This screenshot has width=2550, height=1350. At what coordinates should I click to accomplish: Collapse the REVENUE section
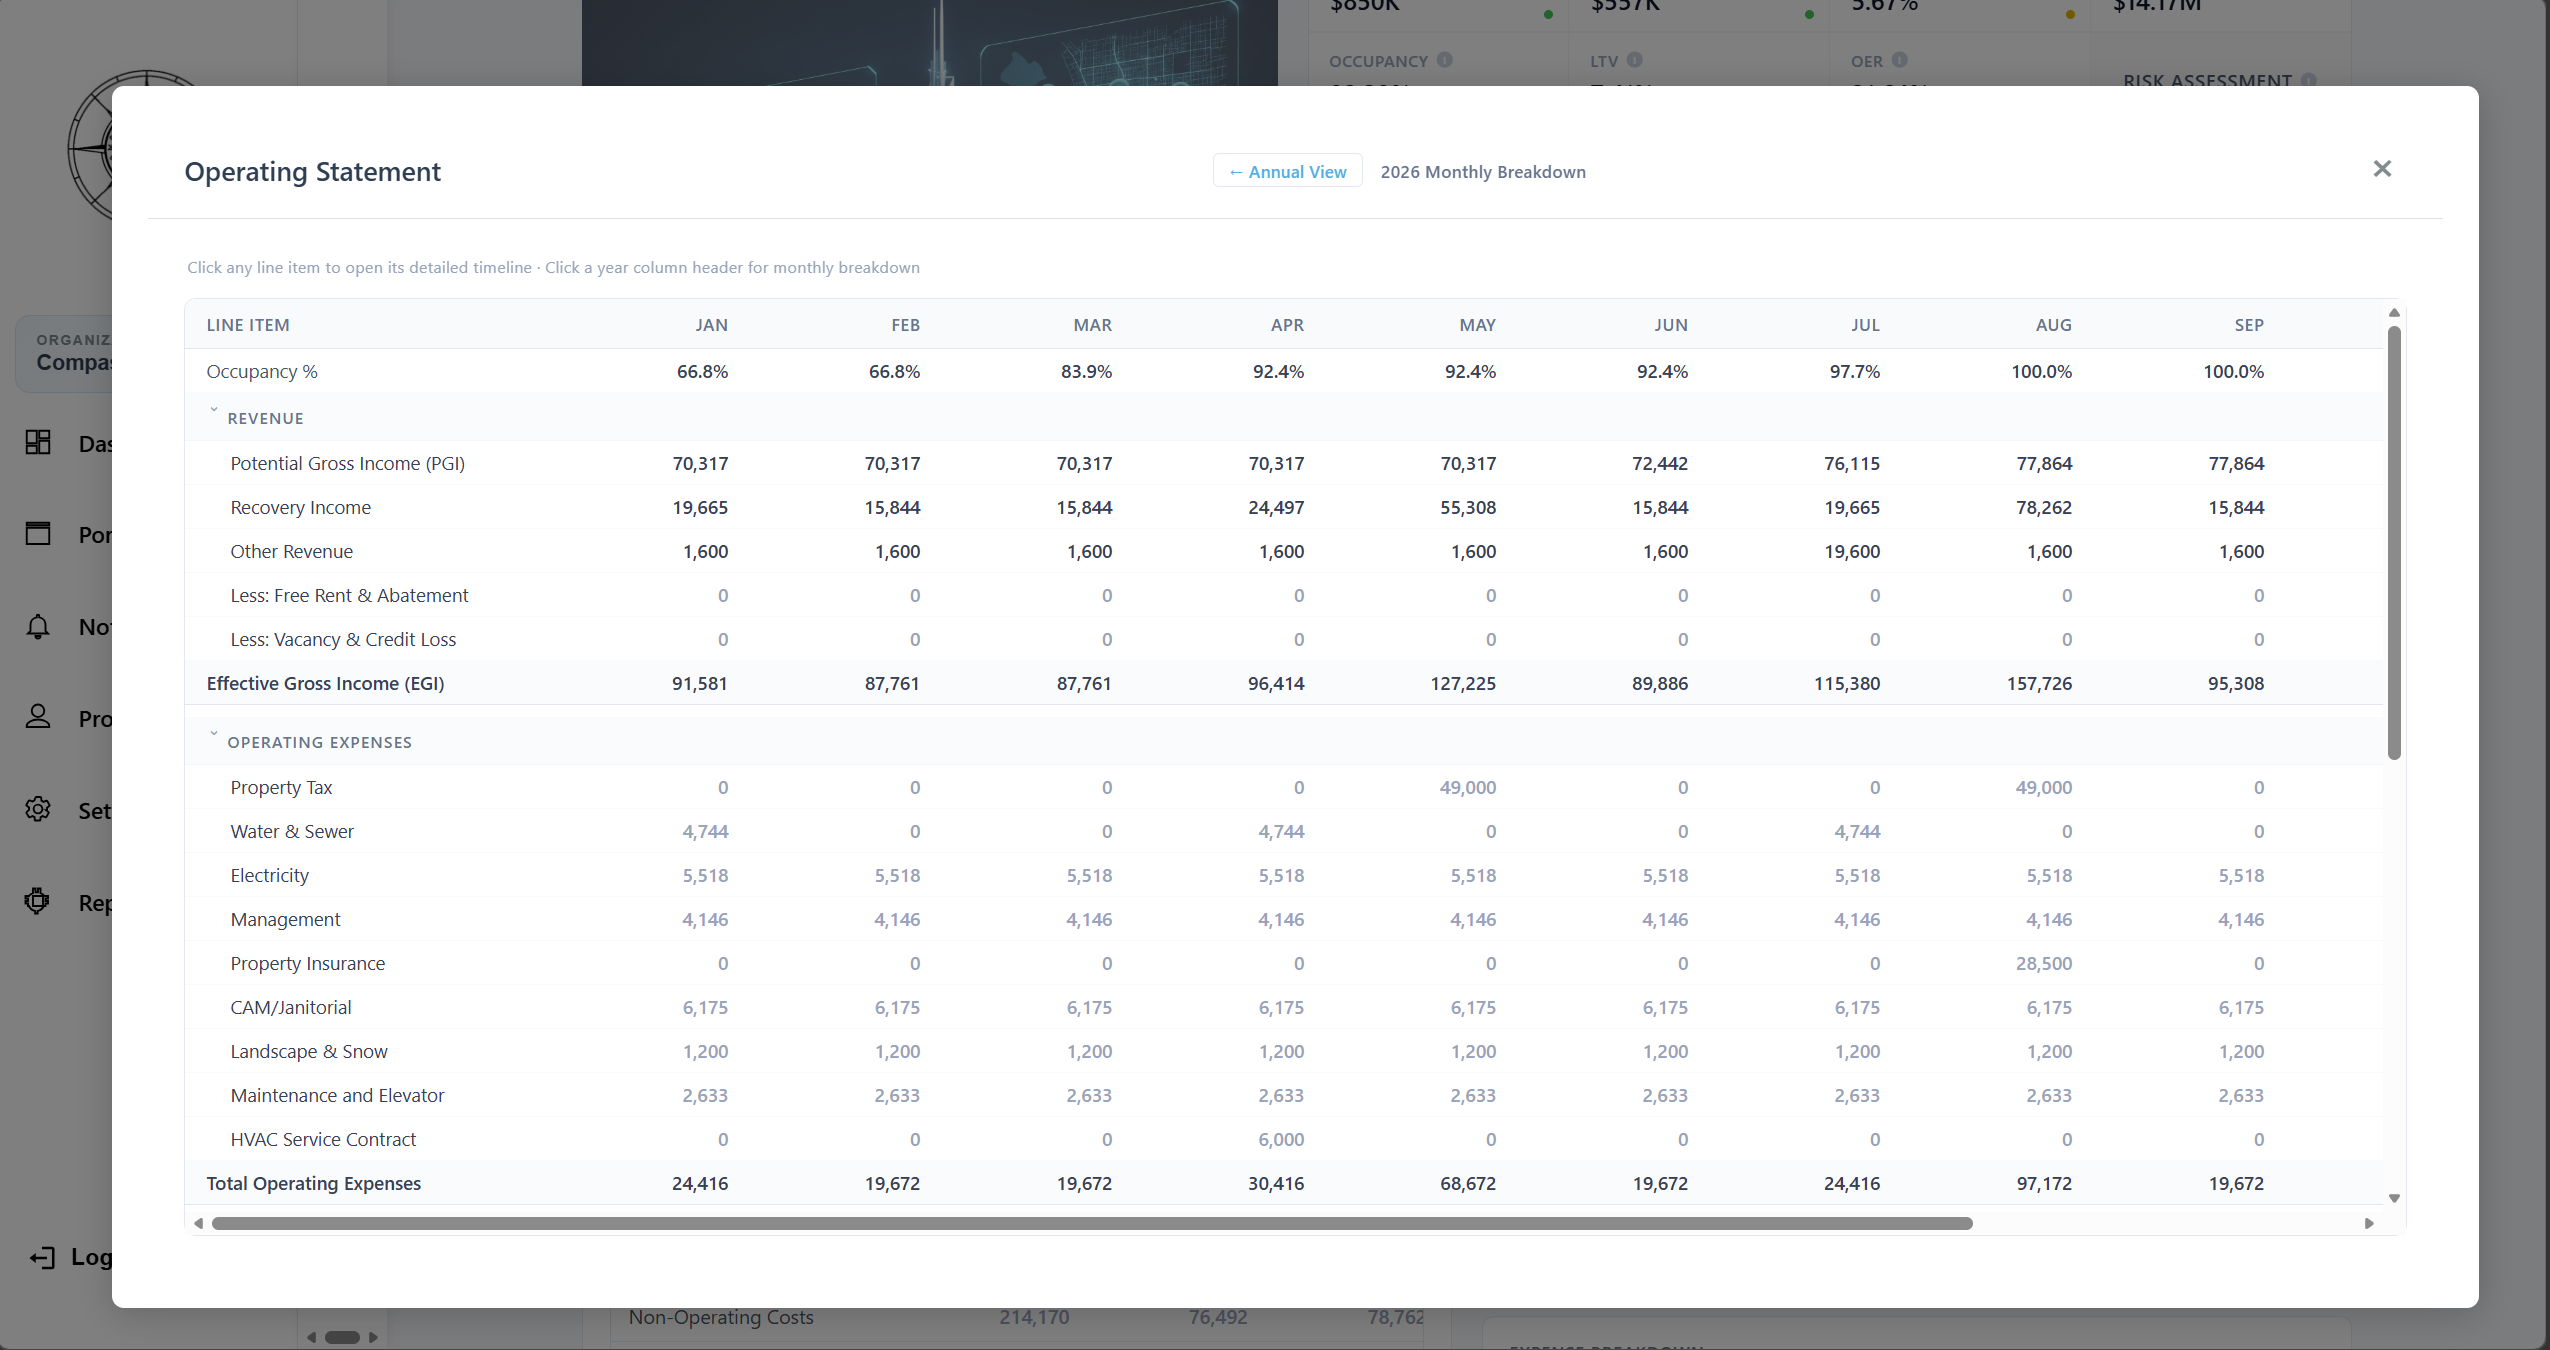213,410
